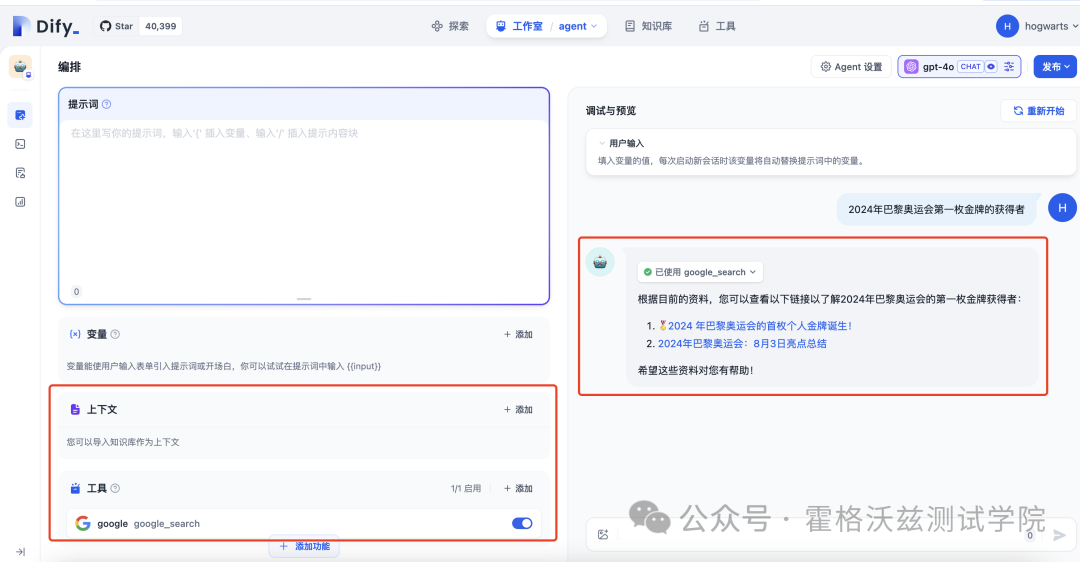Click the 编排 heading
1080x562 pixels.
coord(70,67)
